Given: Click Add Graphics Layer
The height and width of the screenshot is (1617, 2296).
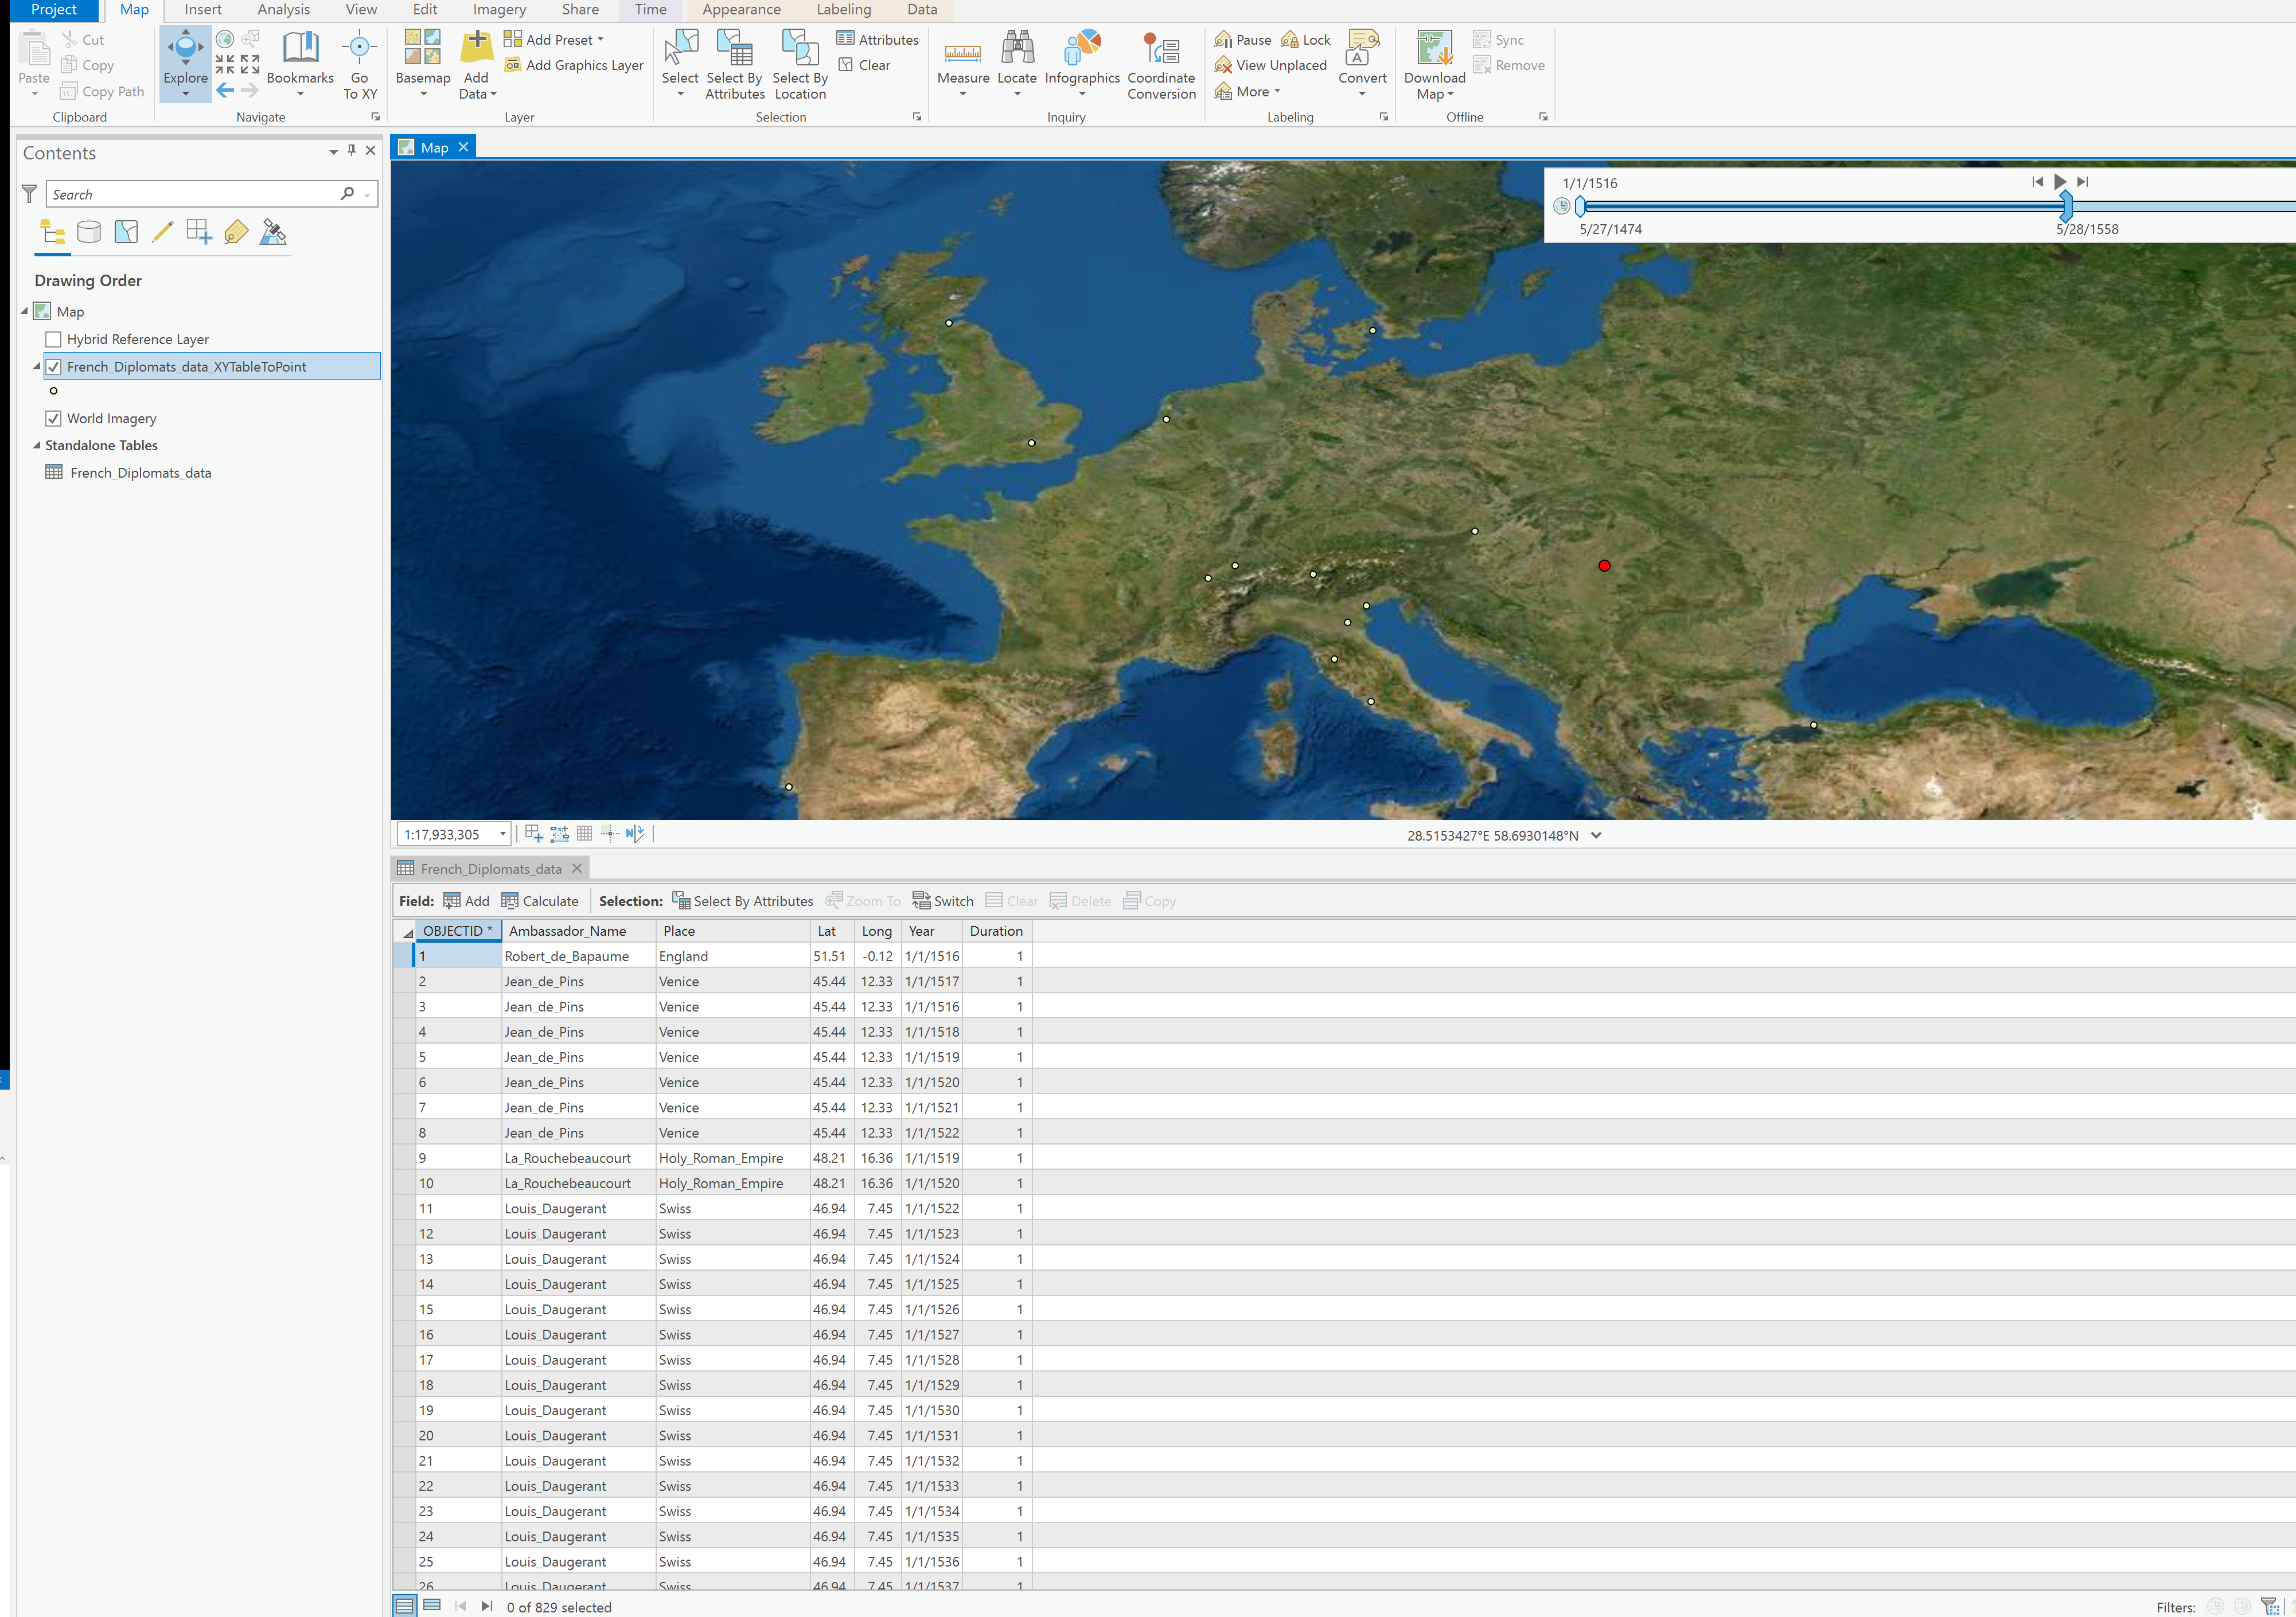Looking at the screenshot, I should (574, 65).
